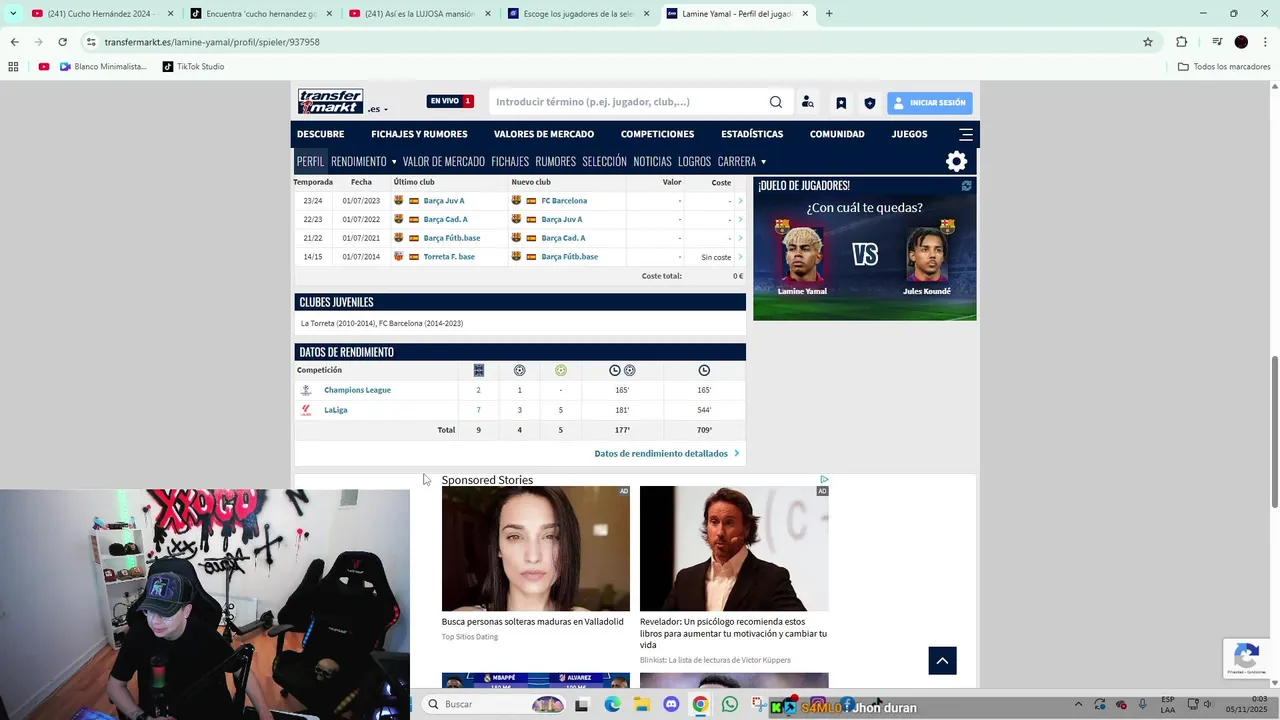
Task: Open FC Barcelona club link
Action: click(x=564, y=201)
